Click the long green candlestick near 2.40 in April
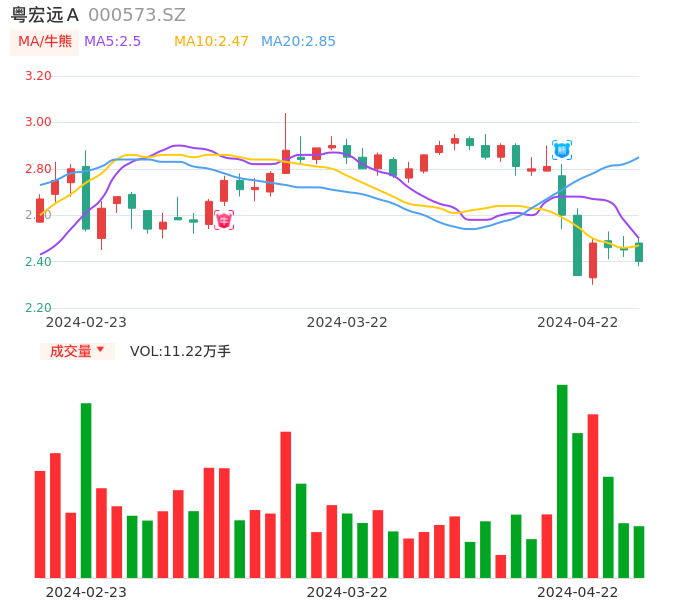 click(x=577, y=245)
